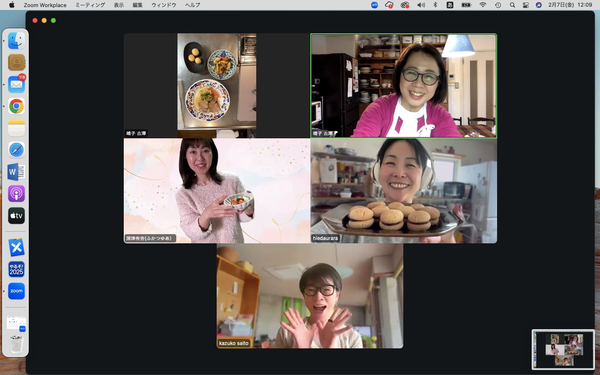Open Spotlight search

pyautogui.click(x=512, y=5)
